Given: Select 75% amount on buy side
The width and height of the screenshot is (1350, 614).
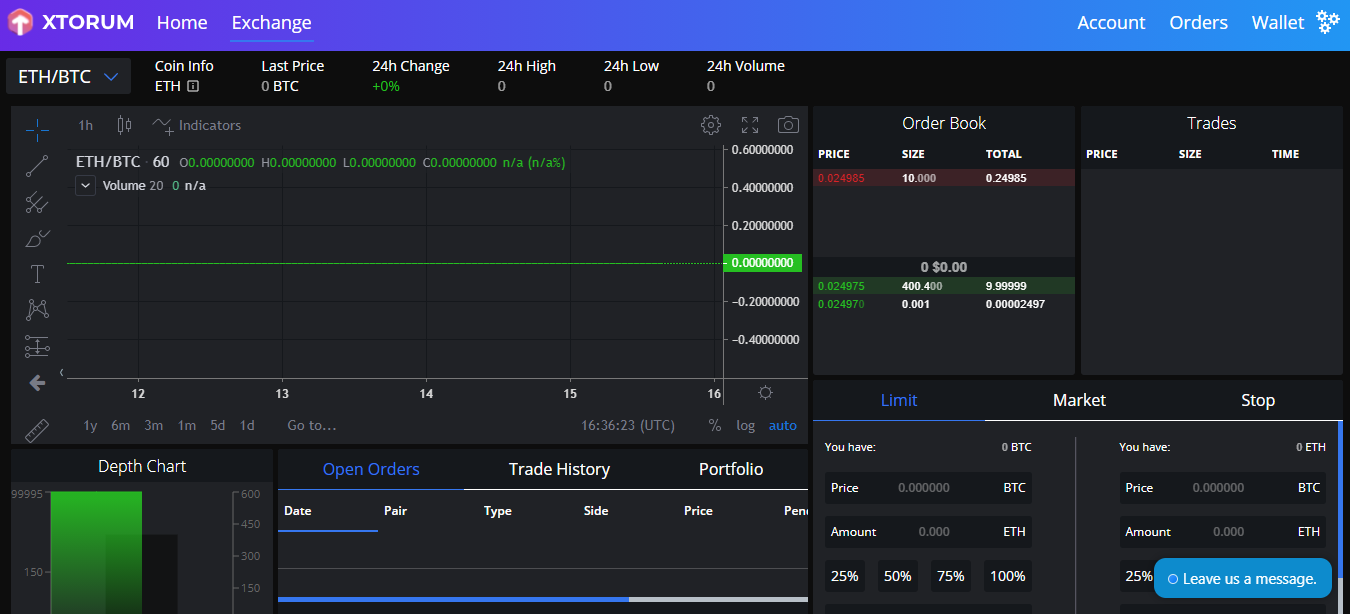Looking at the screenshot, I should pos(951,576).
